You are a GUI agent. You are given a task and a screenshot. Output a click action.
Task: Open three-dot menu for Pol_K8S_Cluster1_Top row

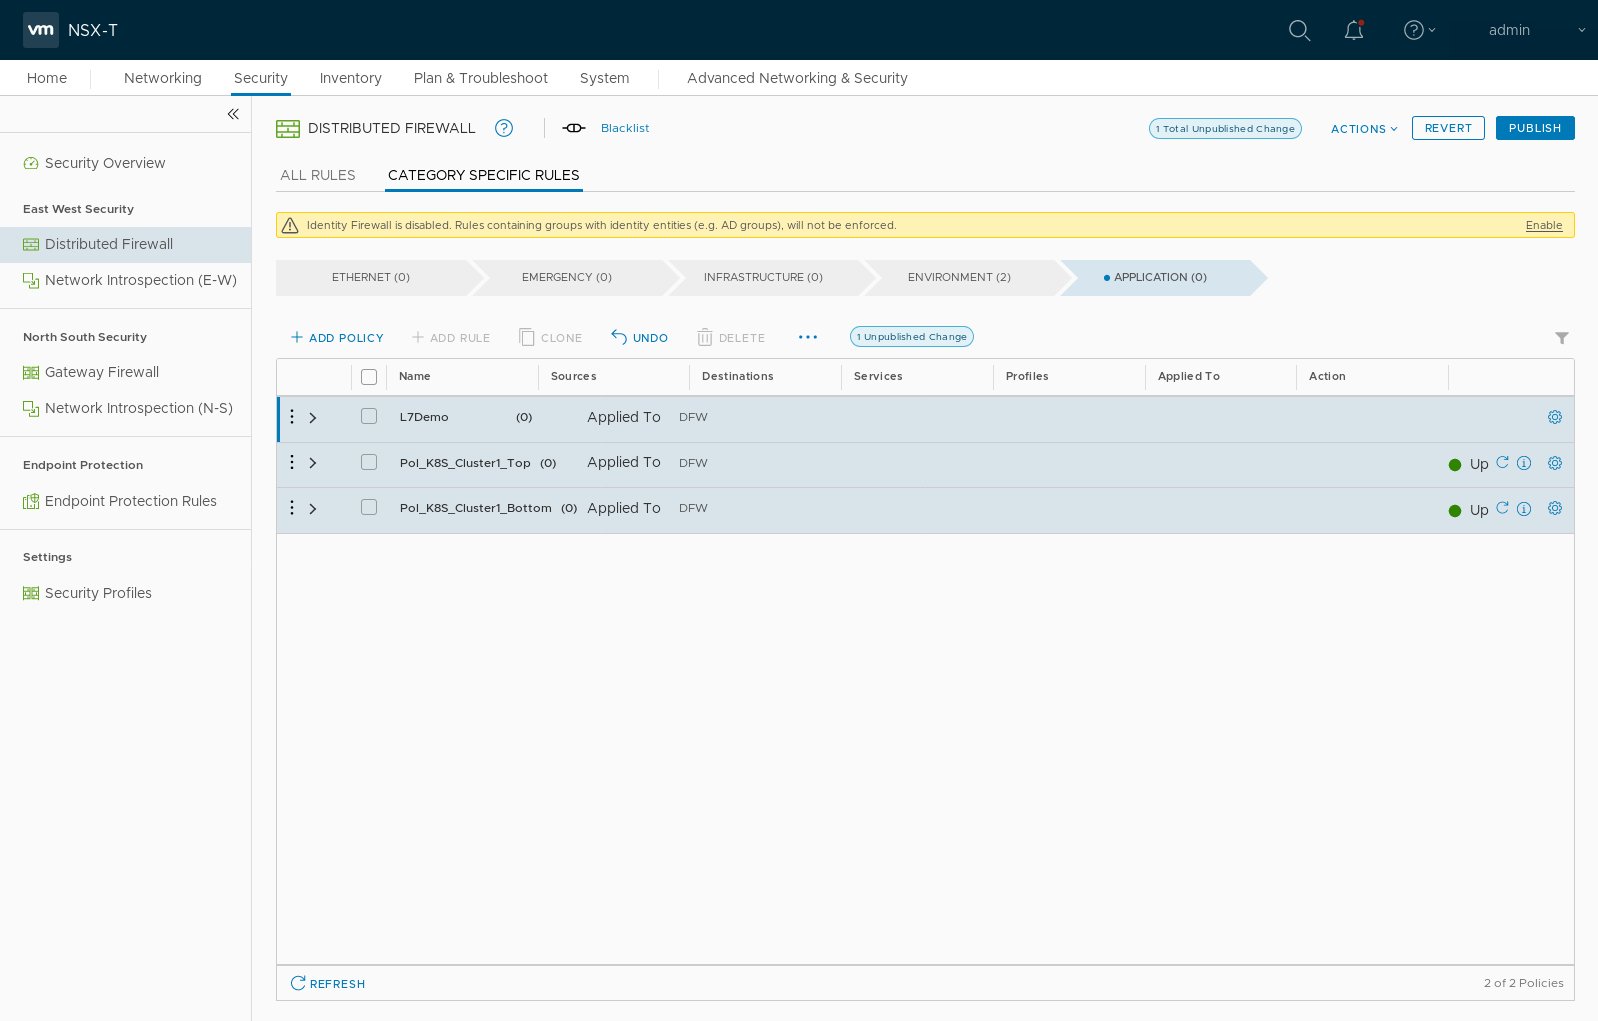[x=292, y=462]
